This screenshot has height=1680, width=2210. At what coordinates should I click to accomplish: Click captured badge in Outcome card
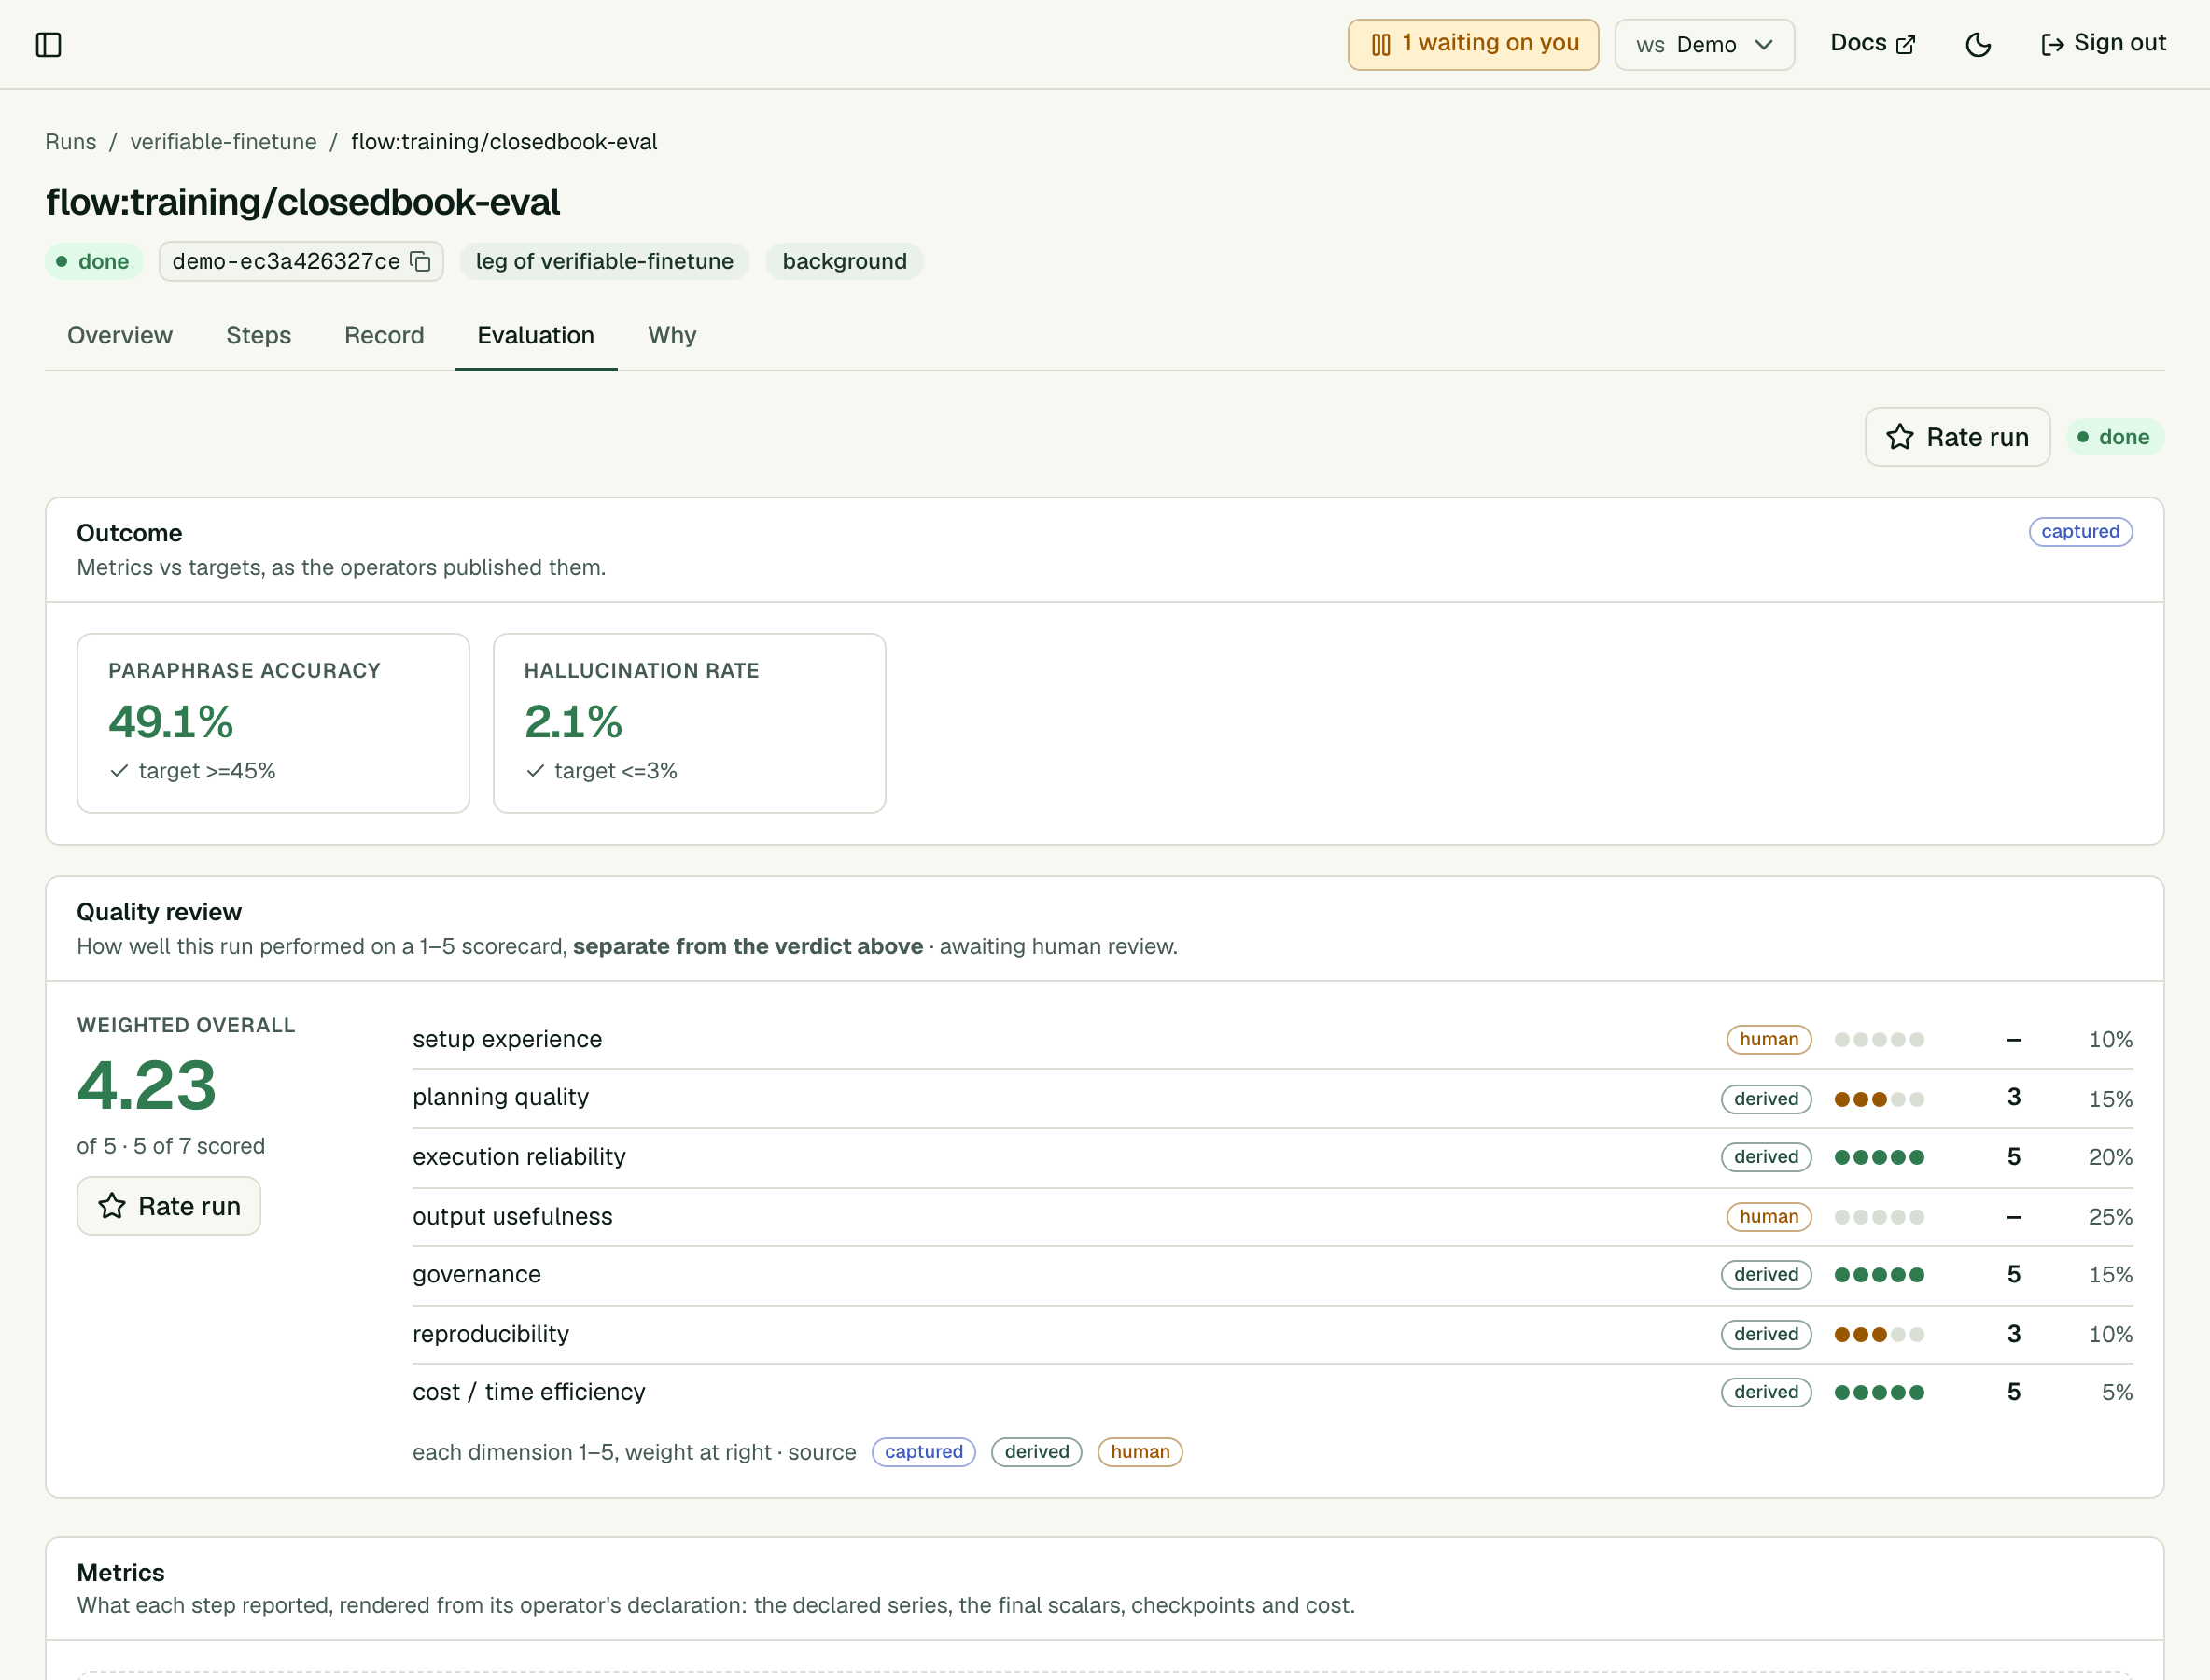pos(2080,532)
